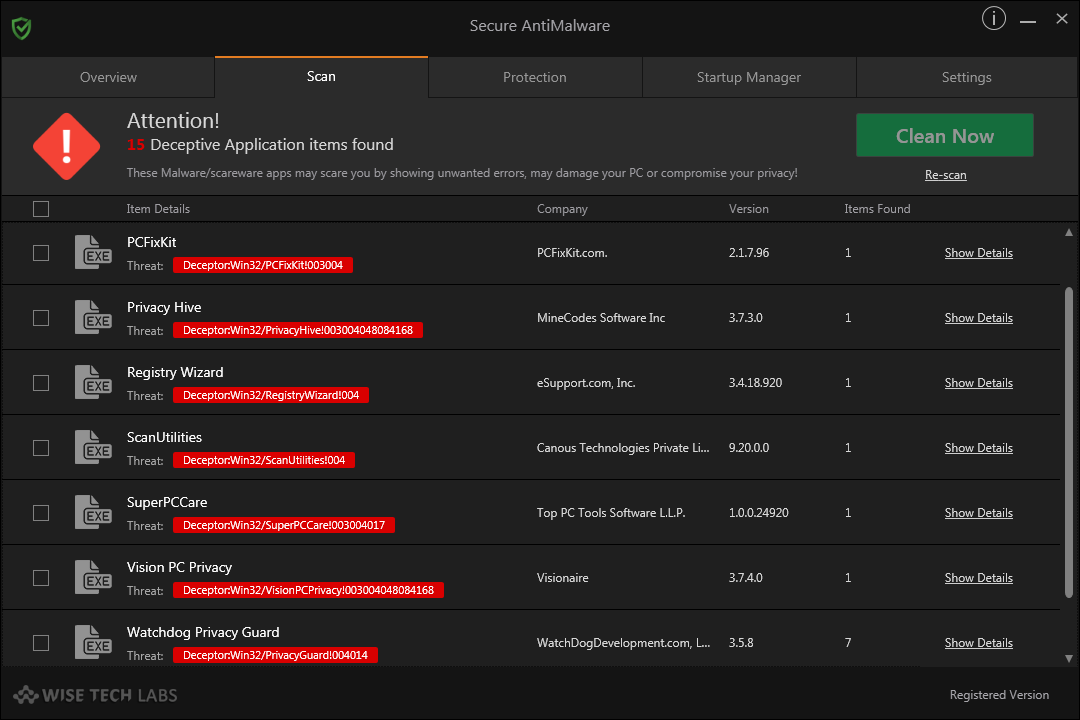Click the Re-scan link
The image size is (1080, 720).
tap(945, 175)
